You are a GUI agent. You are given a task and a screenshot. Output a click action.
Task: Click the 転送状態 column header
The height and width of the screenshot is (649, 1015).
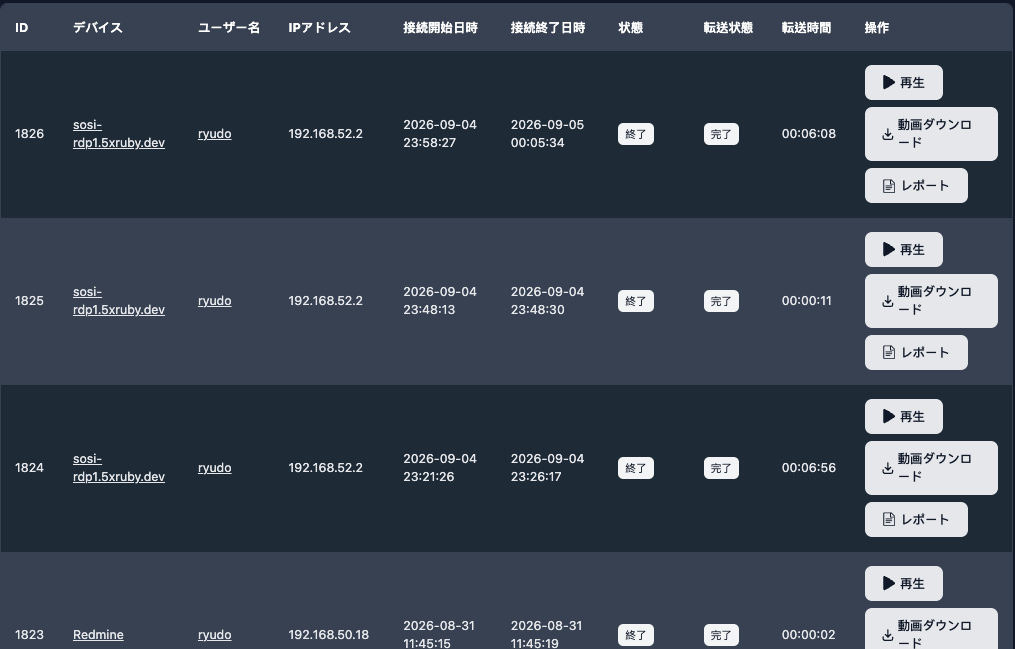point(728,28)
